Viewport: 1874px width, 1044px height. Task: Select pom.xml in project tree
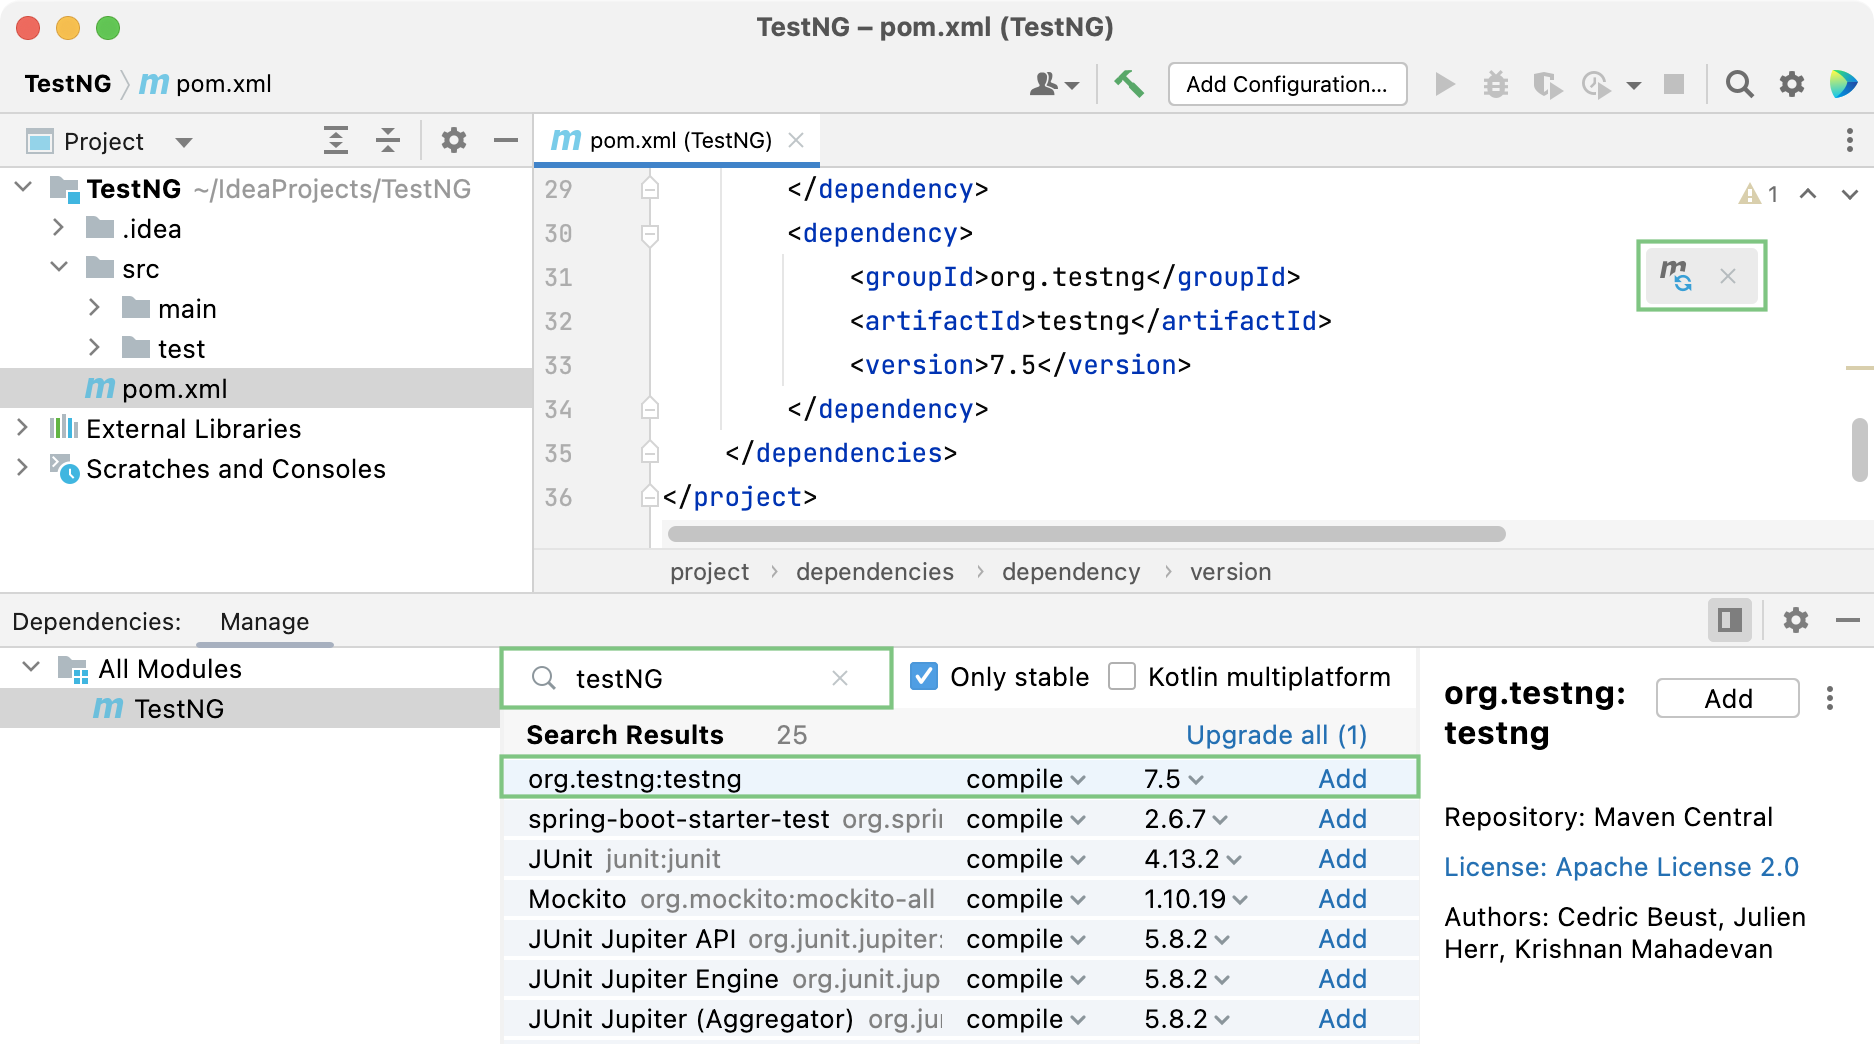(x=266, y=388)
